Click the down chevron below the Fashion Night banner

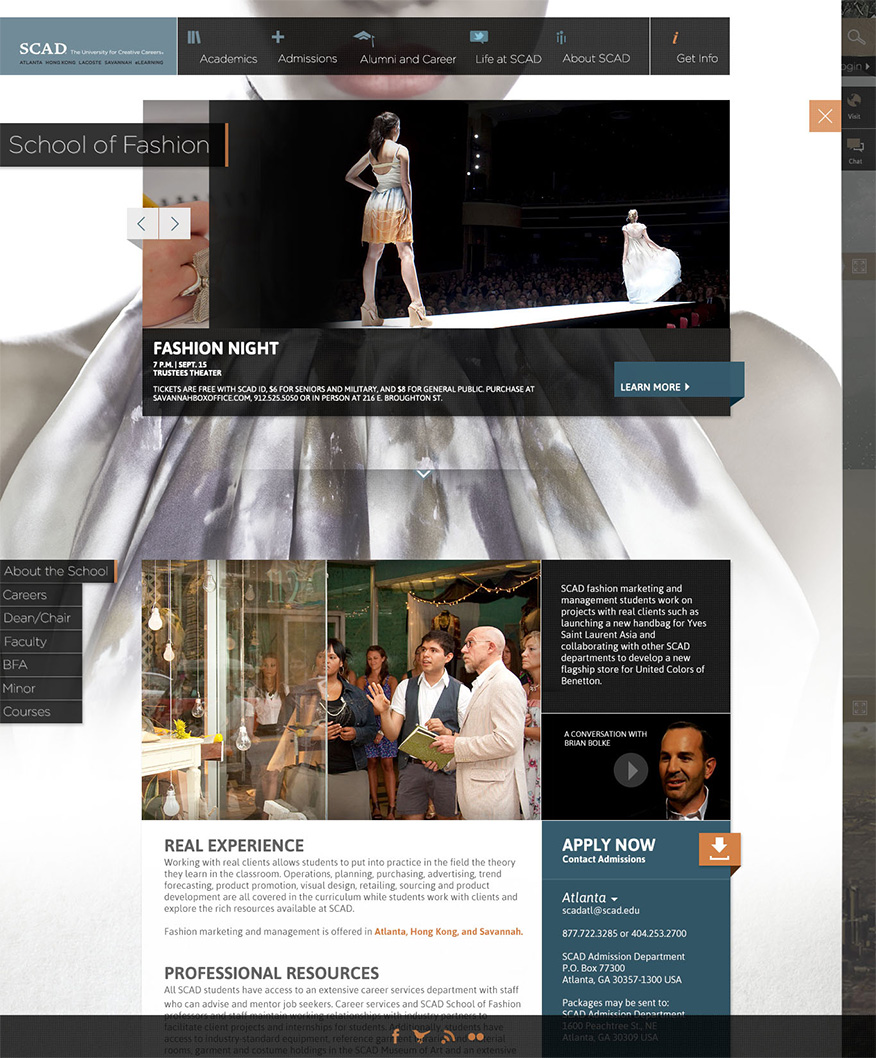click(423, 474)
